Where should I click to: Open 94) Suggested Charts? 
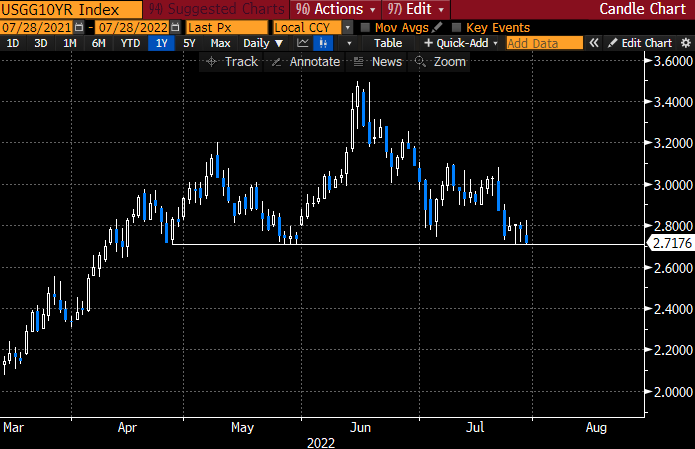(216, 9)
